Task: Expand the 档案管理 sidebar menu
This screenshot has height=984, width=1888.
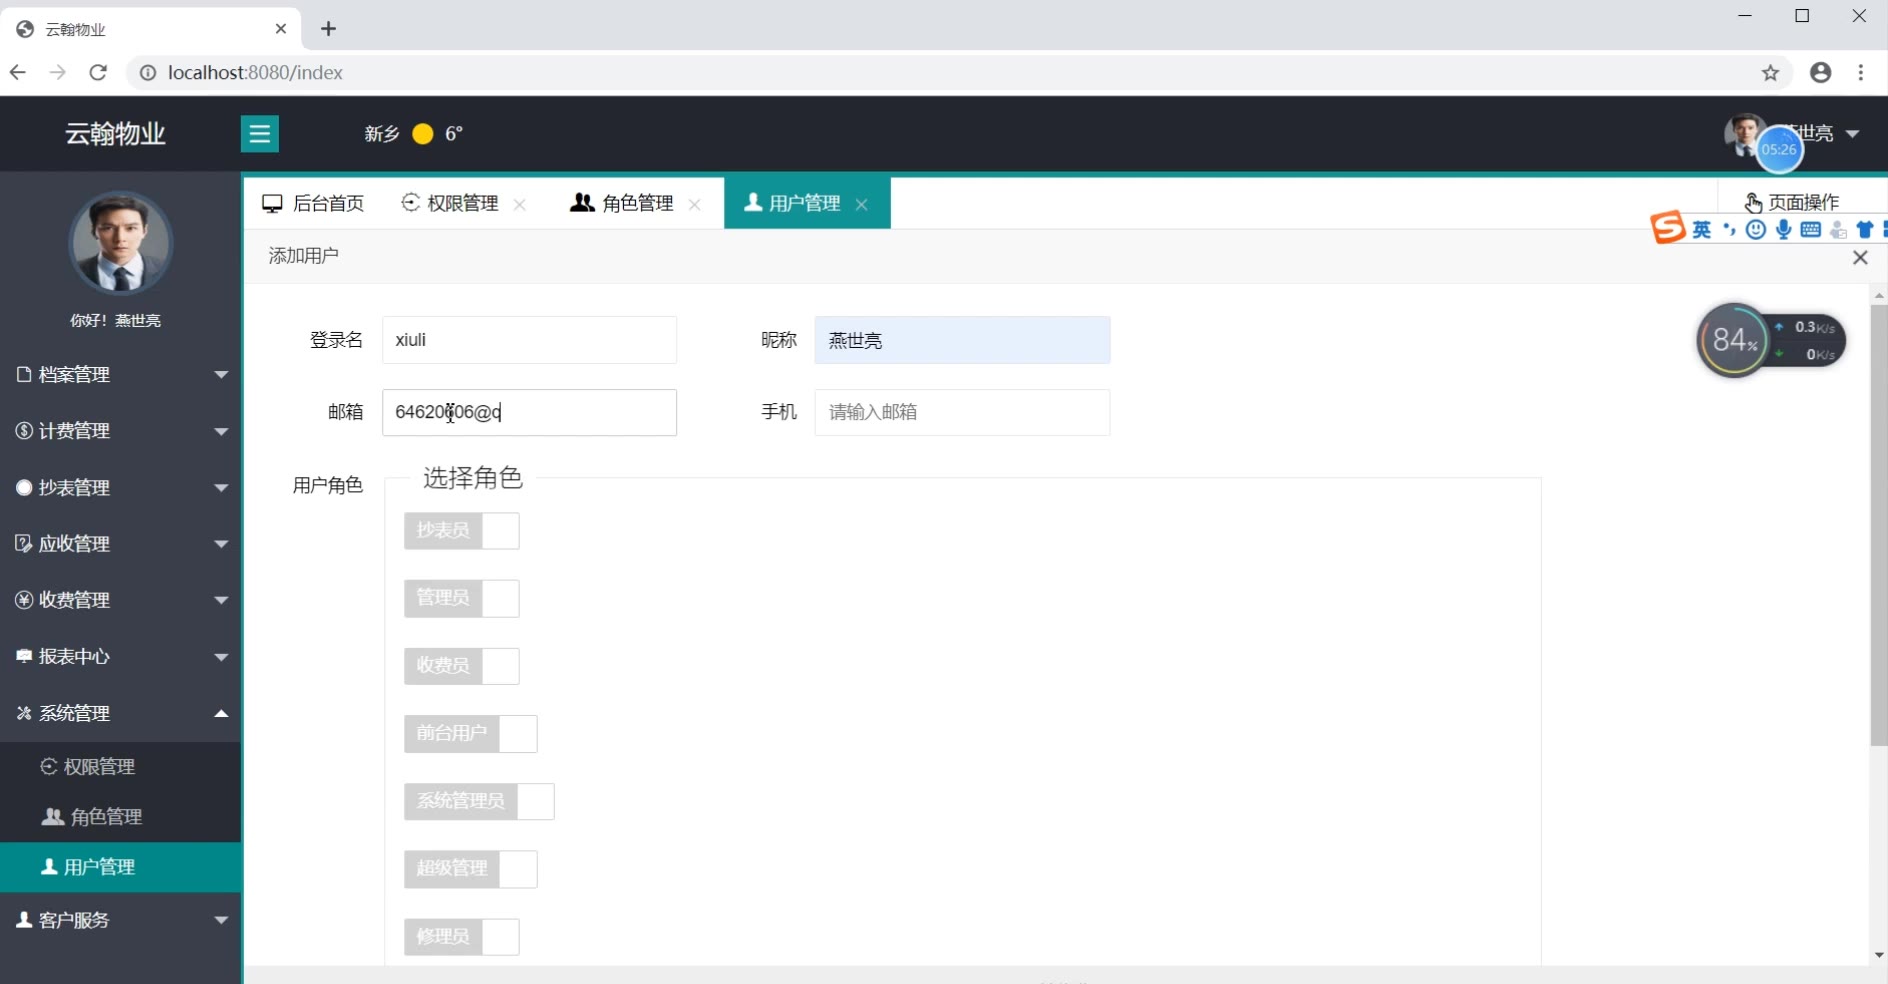Action: pyautogui.click(x=121, y=374)
